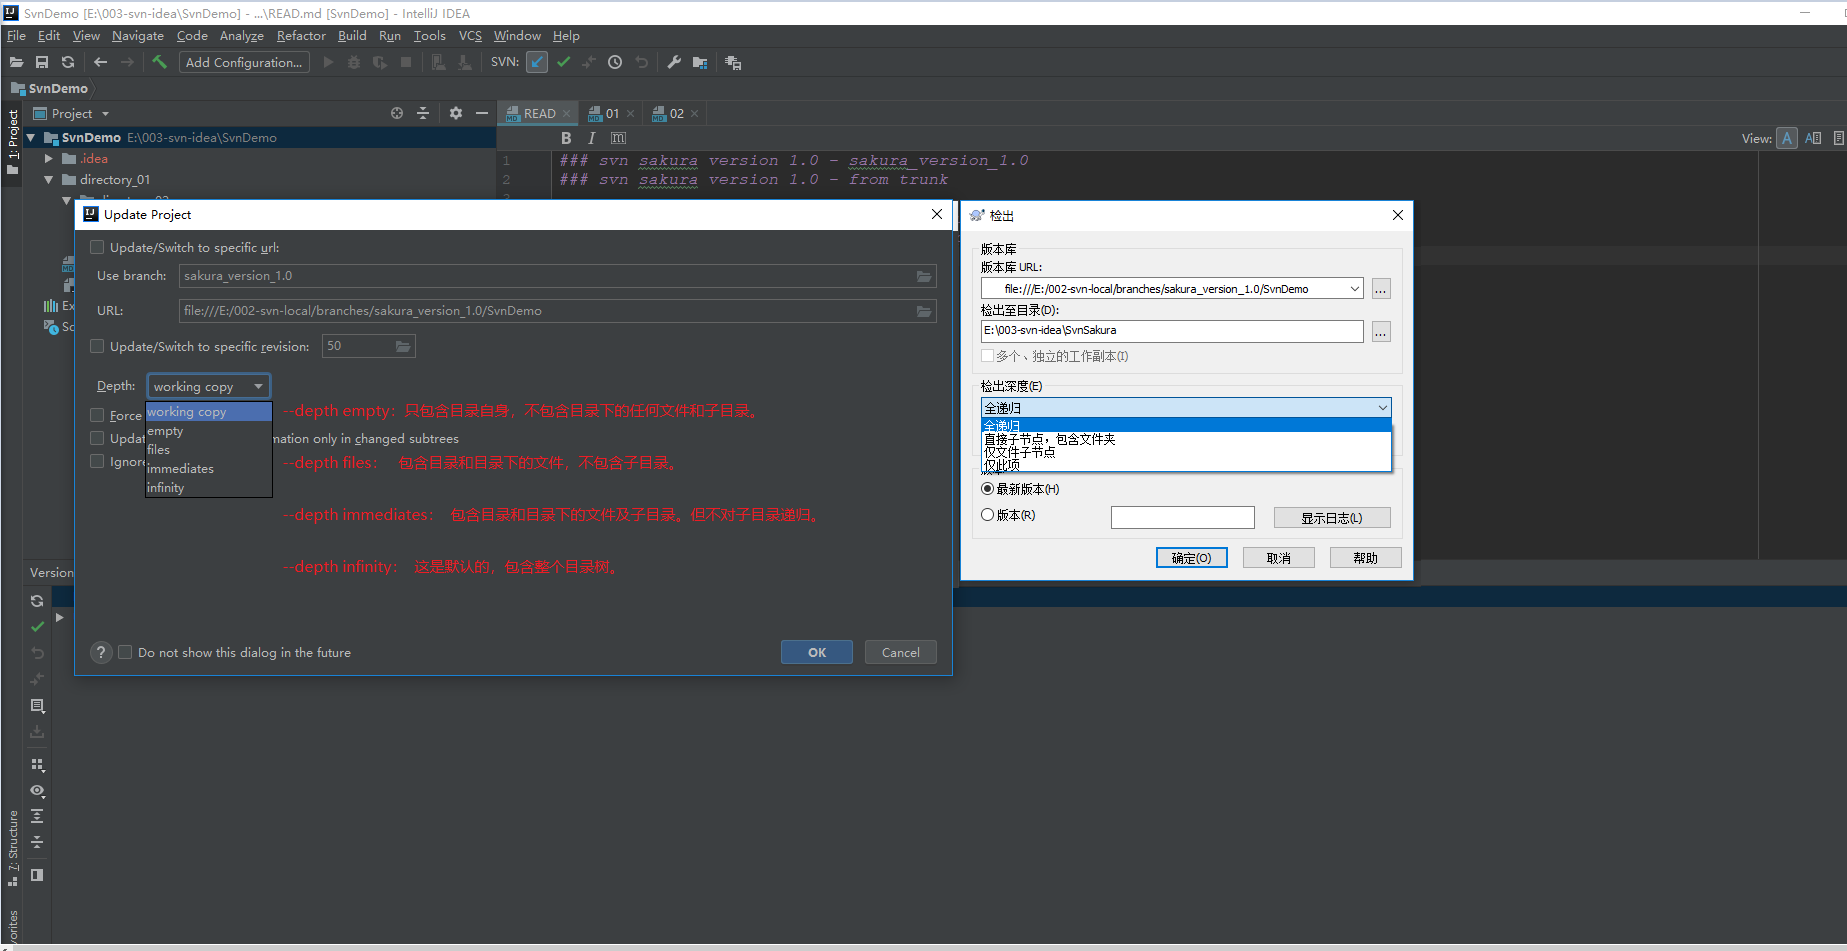Click the Show History clock icon on toolbar
This screenshot has height=951, width=1847.
pyautogui.click(x=615, y=62)
